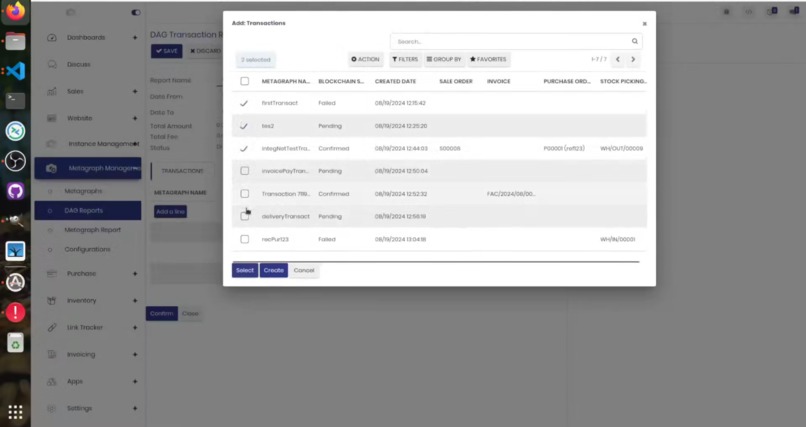Screen dimensions: 806x427
Task: Open Metagraph Management menu
Action: coord(88,168)
